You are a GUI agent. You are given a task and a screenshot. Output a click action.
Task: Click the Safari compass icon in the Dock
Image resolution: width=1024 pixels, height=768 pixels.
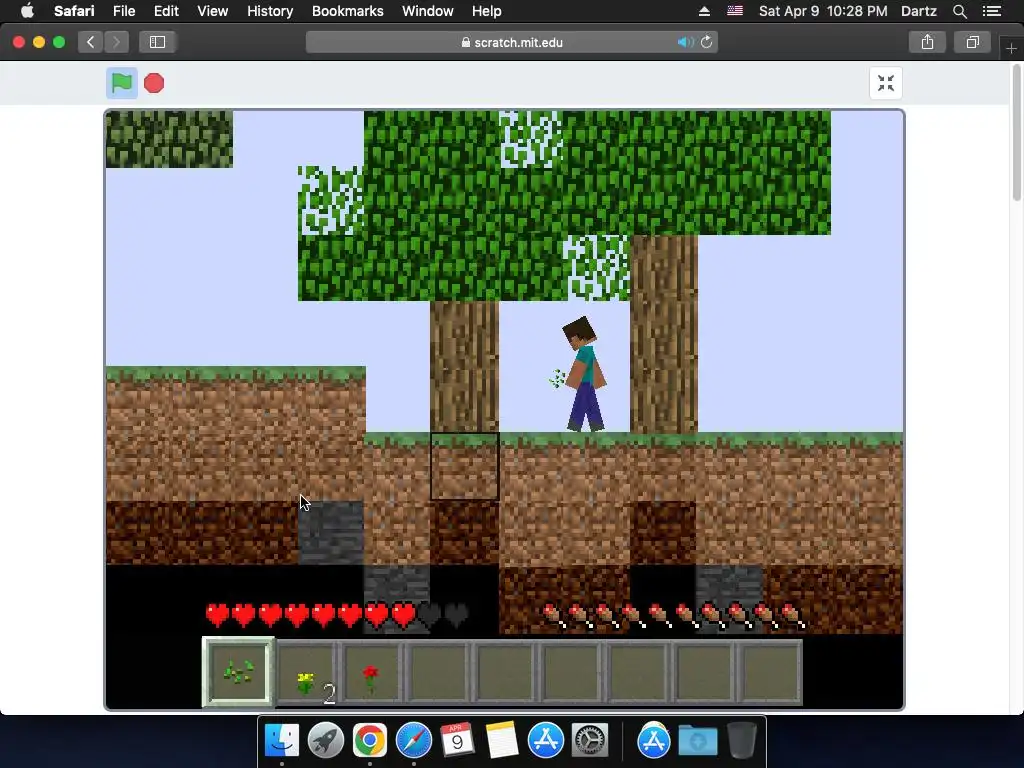click(x=413, y=741)
